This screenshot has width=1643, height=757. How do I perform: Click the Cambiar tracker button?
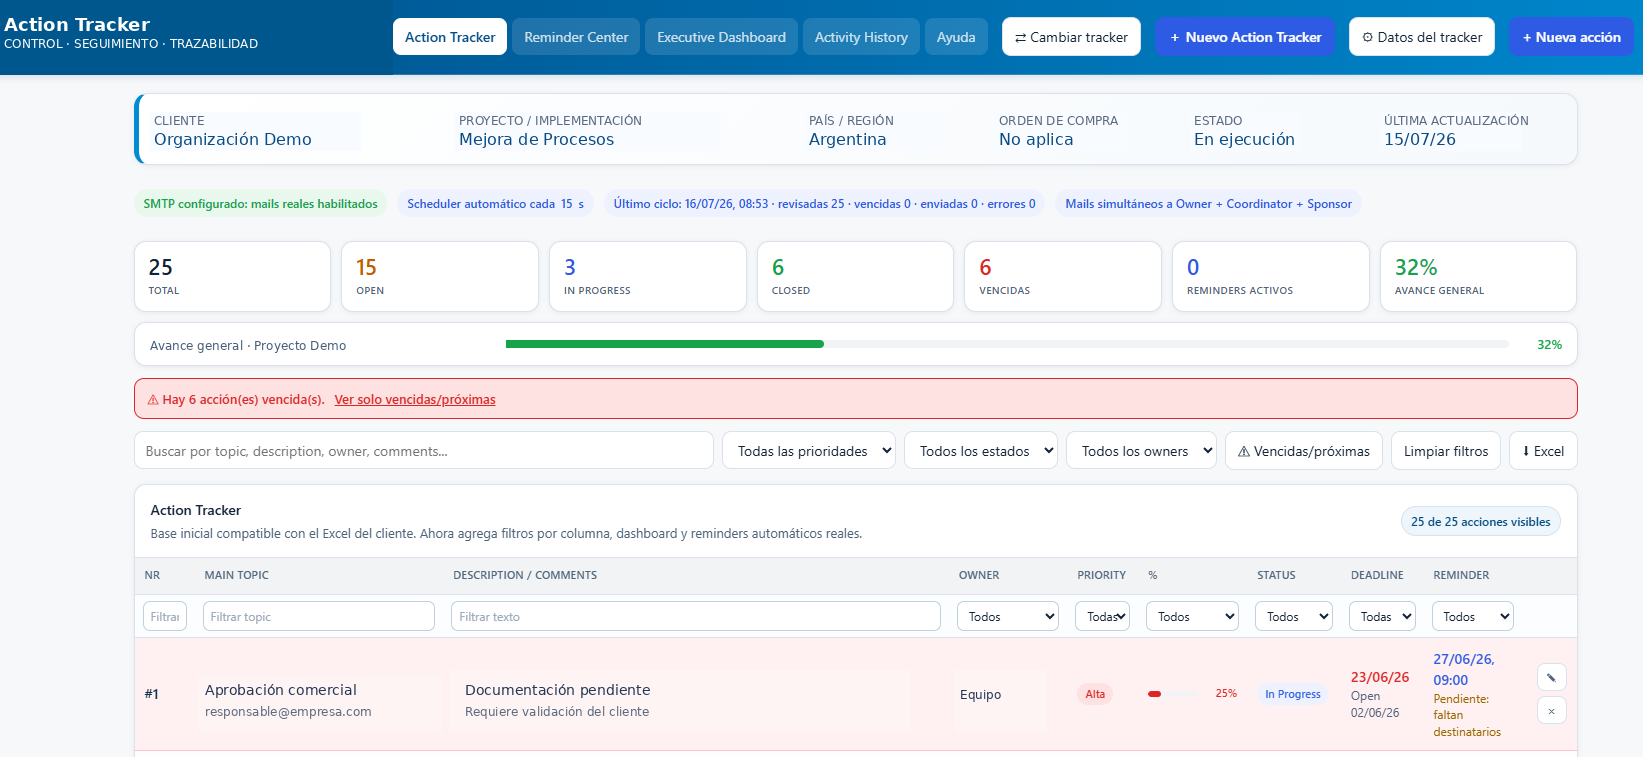pyautogui.click(x=1071, y=37)
